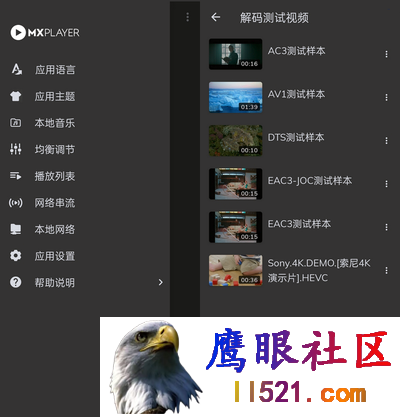400x417 pixels.
Task: Click the network stream icon
Action: click(16, 203)
